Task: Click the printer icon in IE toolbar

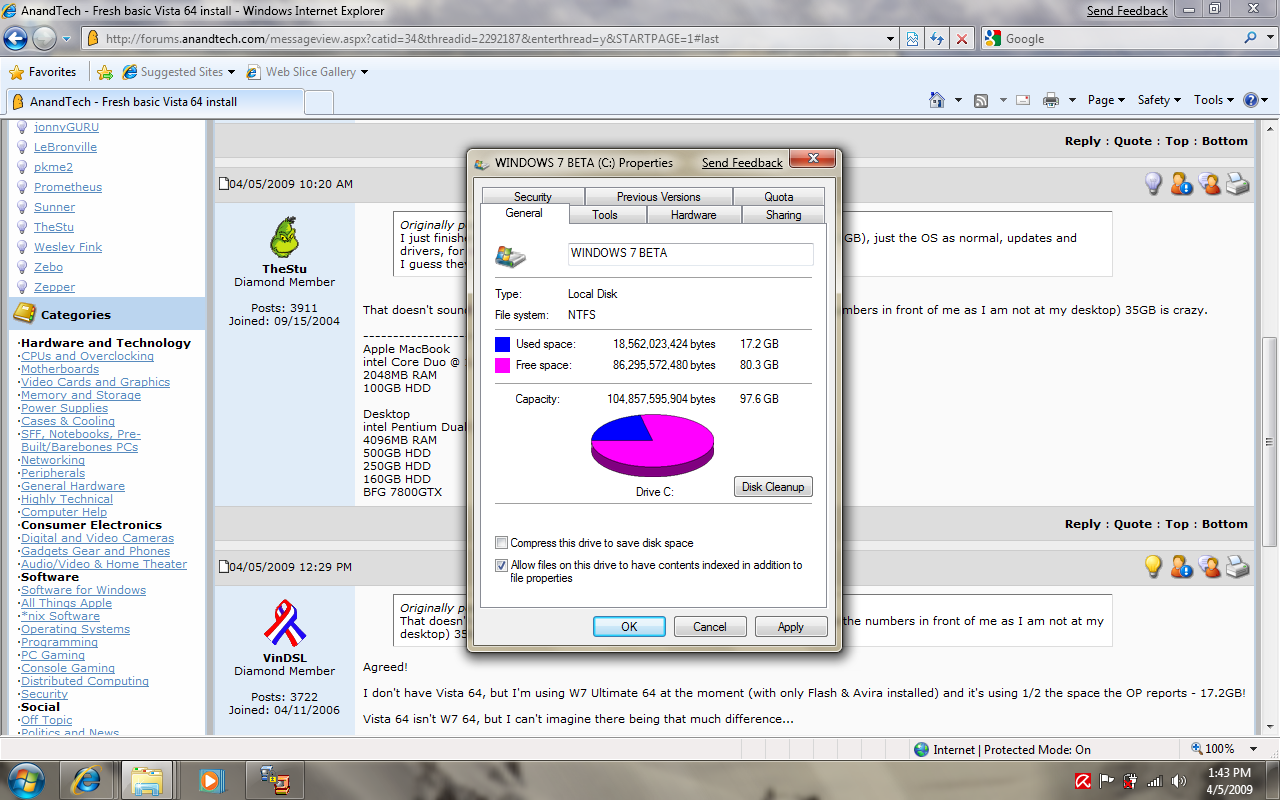Action: 1050,100
